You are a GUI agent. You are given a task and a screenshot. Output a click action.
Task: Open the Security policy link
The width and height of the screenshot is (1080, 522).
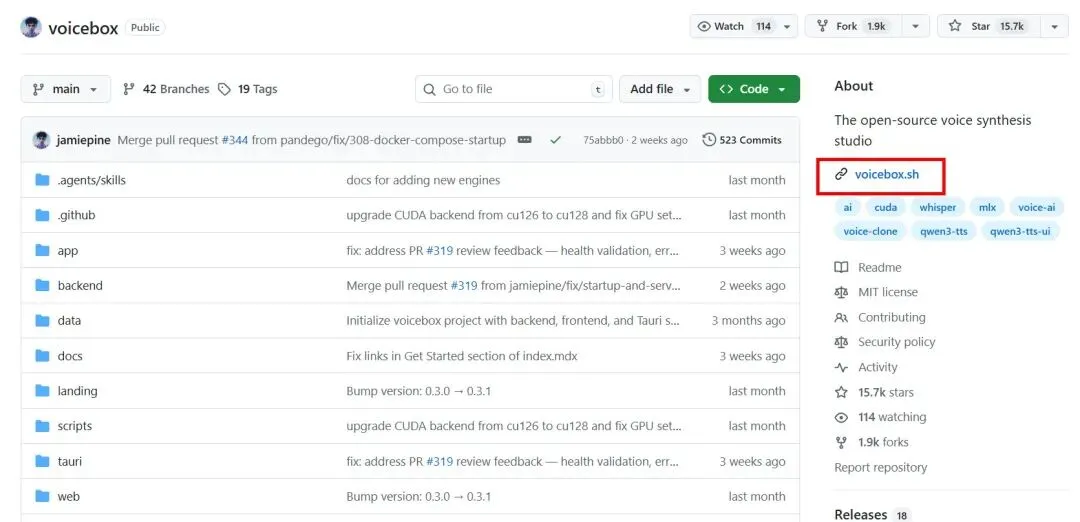[x=896, y=342]
